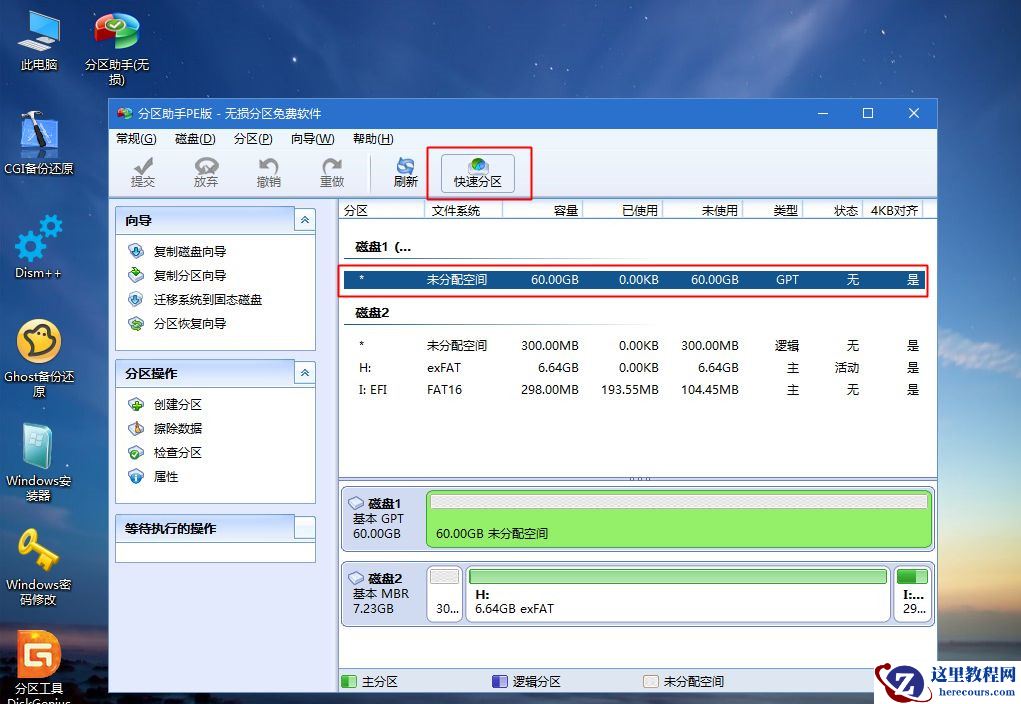Collapse the 向导 sidebar panel
Image resolution: width=1021 pixels, height=704 pixels.
coord(304,220)
